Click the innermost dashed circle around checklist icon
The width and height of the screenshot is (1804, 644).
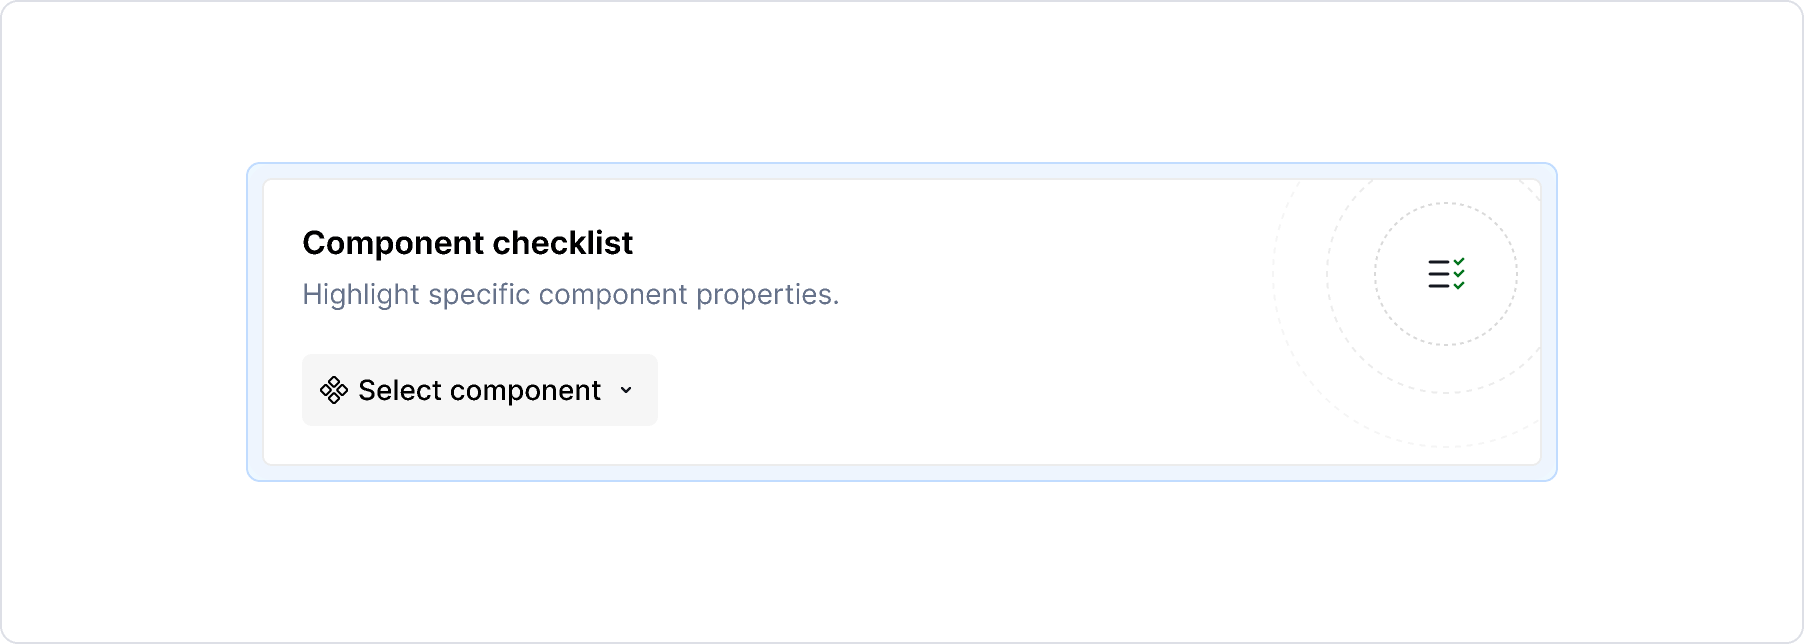pyautogui.click(x=1376, y=274)
